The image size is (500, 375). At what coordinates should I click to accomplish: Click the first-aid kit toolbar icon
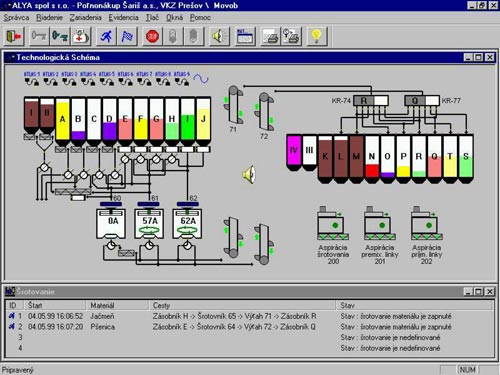coord(81,36)
